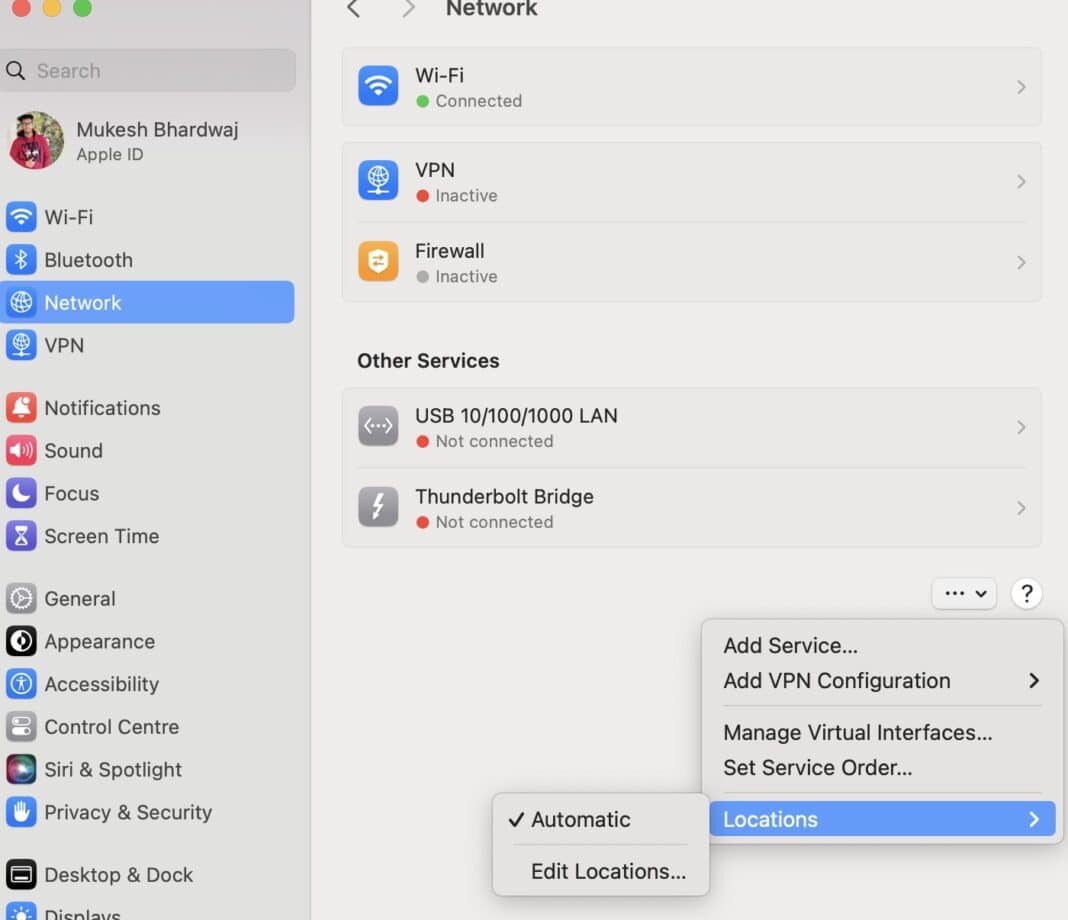Image resolution: width=1068 pixels, height=920 pixels.
Task: Click inside the Search field
Action: pos(148,70)
